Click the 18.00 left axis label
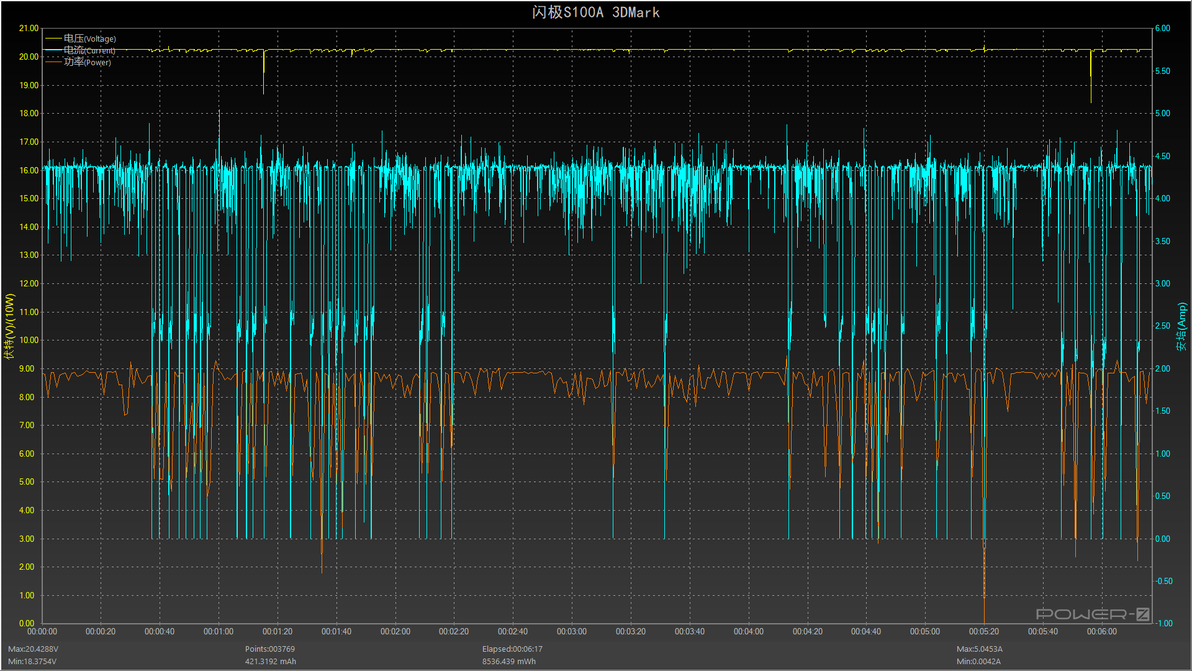 click(x=28, y=113)
